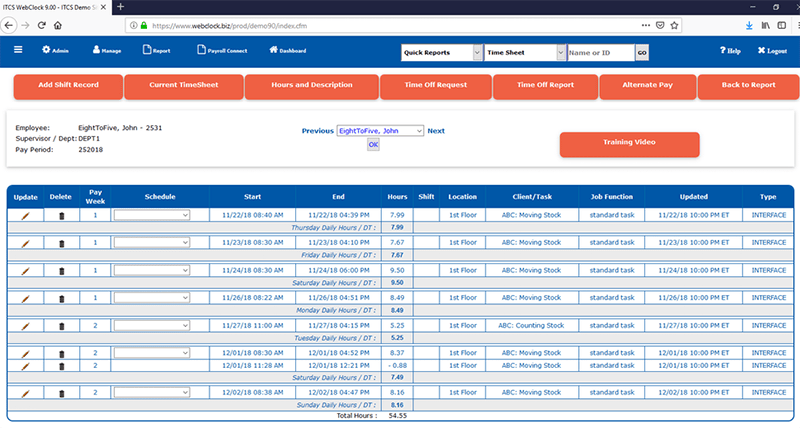Edit the 11/24/18 shift record pencil
This screenshot has height=428, width=800.
click(25, 271)
